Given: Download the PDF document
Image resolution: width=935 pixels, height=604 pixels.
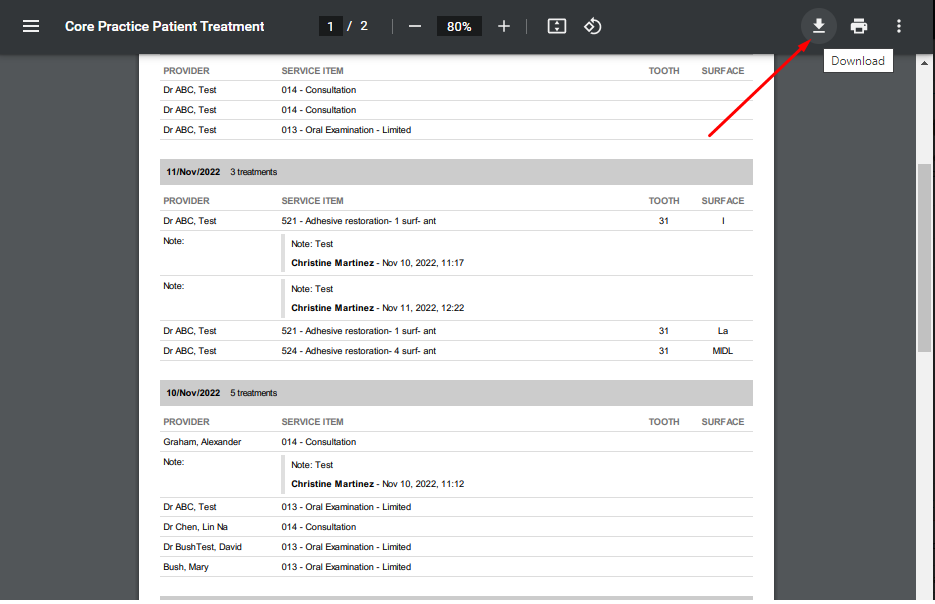Looking at the screenshot, I should [x=819, y=26].
